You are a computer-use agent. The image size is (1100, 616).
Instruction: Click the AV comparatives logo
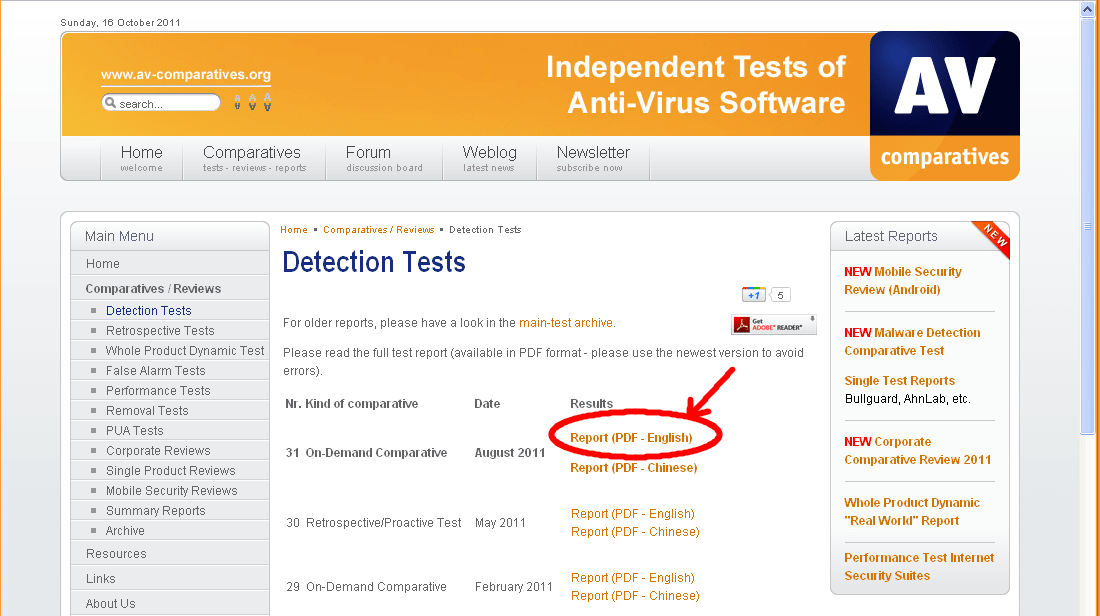point(944,105)
